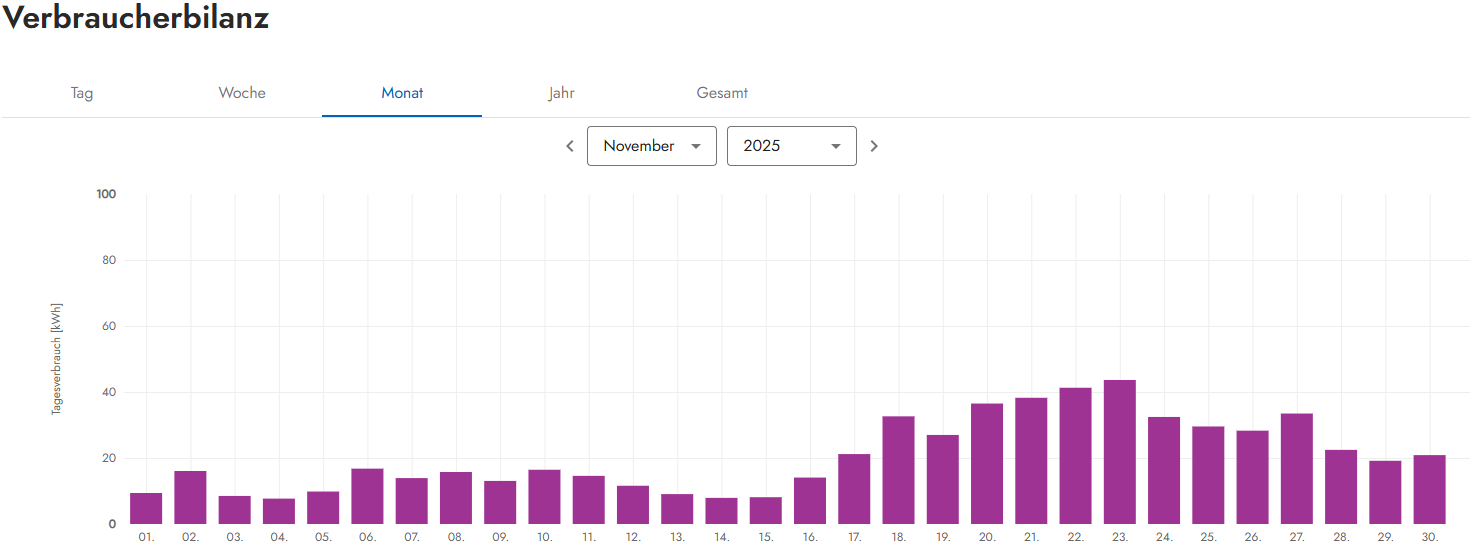1470x553 pixels.
Task: Click the arrow in the month selector
Action: point(696,146)
